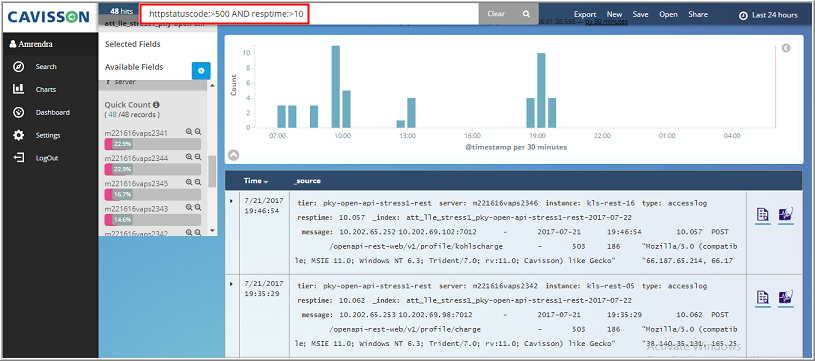This screenshot has width=815, height=361.
Task: Open field settings with blue gear button
Action: [201, 71]
